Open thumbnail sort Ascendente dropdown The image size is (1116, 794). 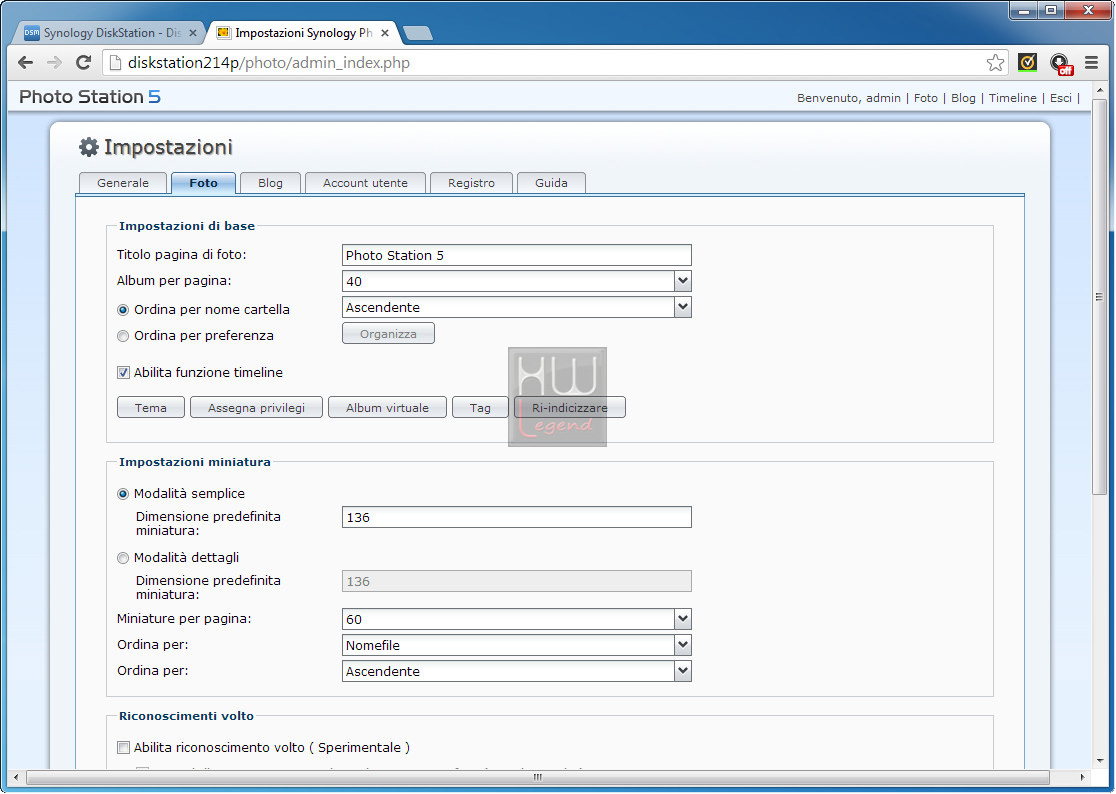[517, 671]
